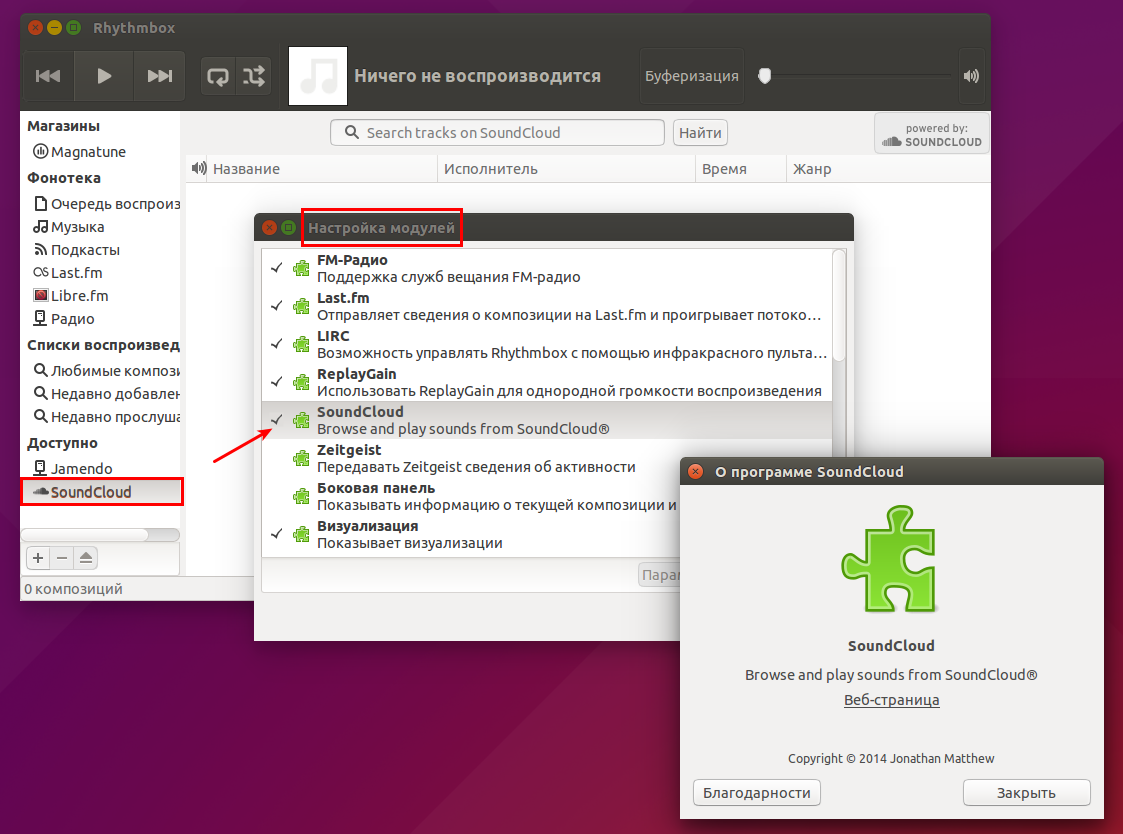The image size is (1123, 834).
Task: Click the previous track button
Action: 48,76
